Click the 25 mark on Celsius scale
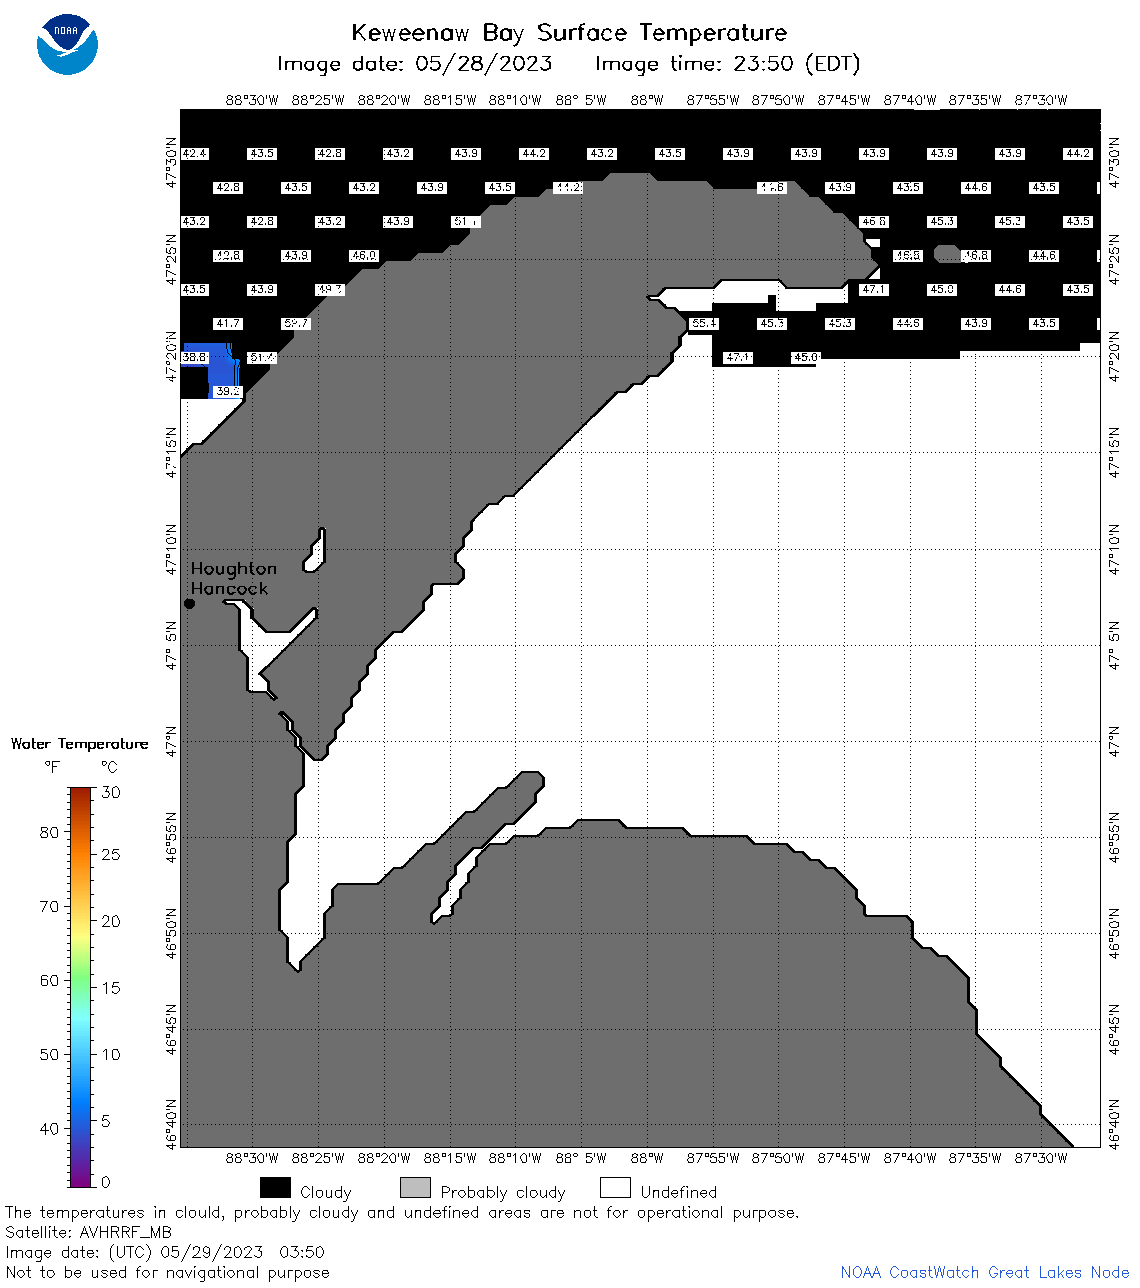This screenshot has width=1140, height=1288. pos(111,854)
